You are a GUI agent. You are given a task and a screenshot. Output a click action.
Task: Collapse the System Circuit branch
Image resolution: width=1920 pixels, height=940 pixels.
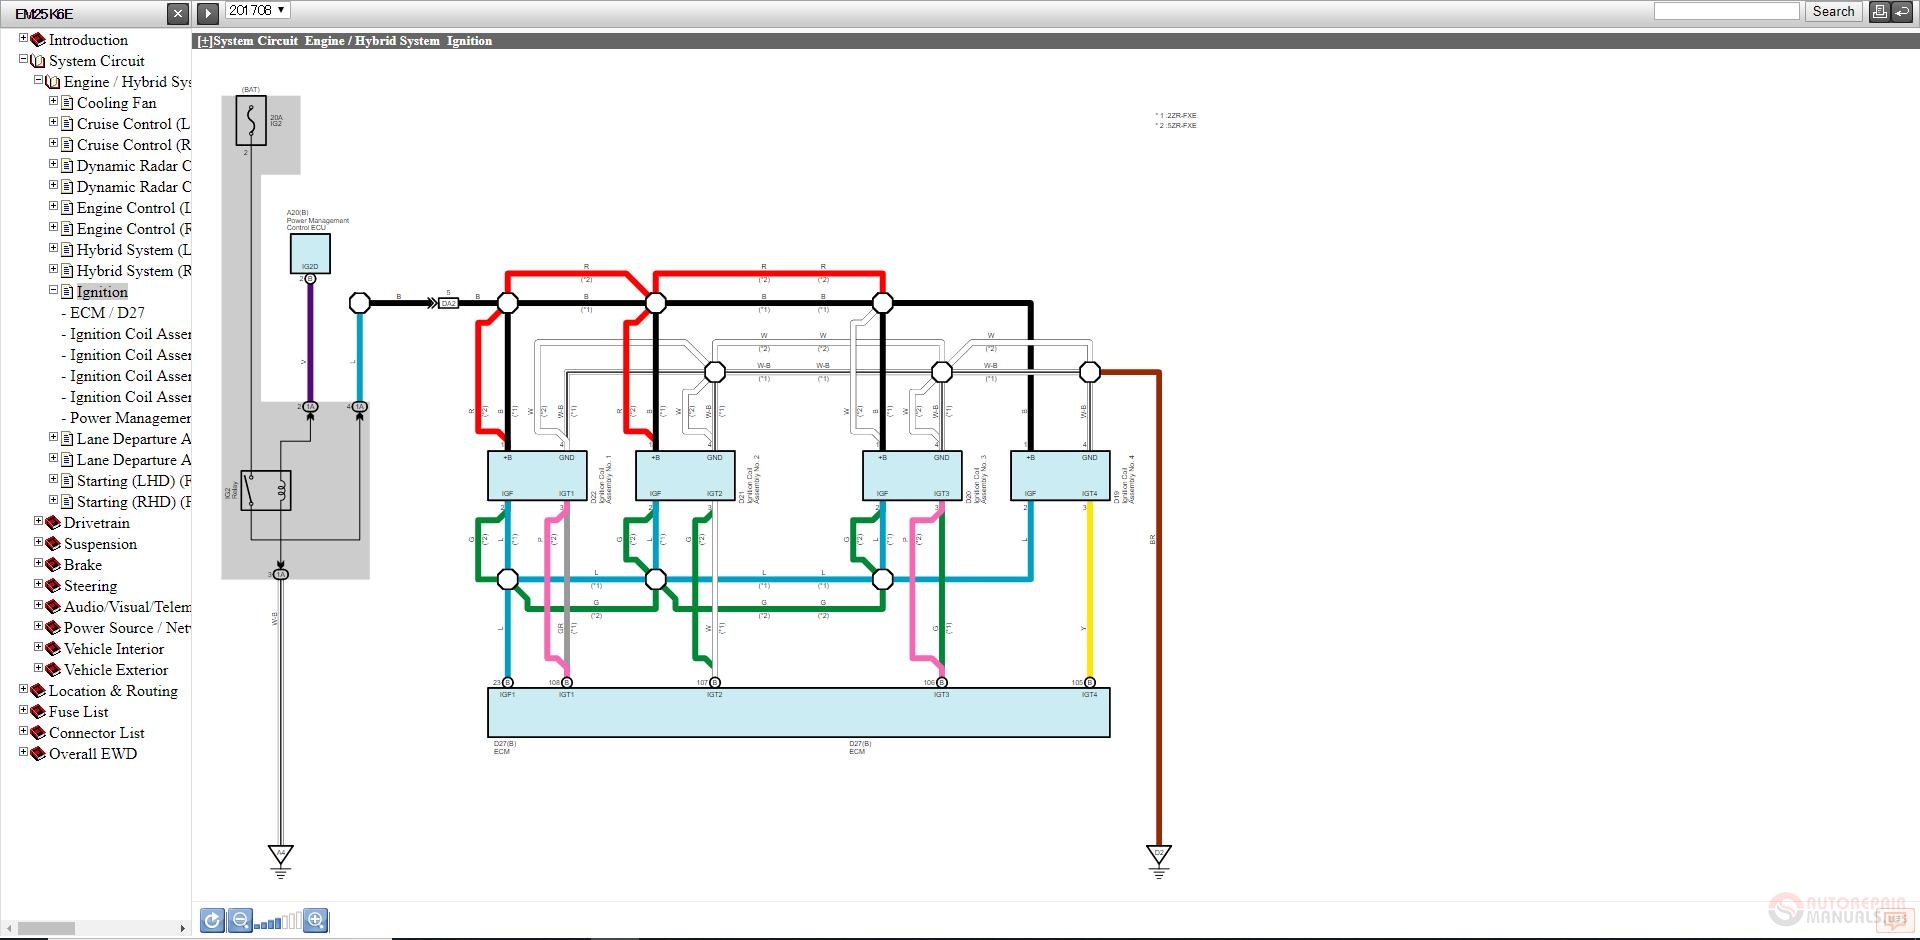(22, 60)
